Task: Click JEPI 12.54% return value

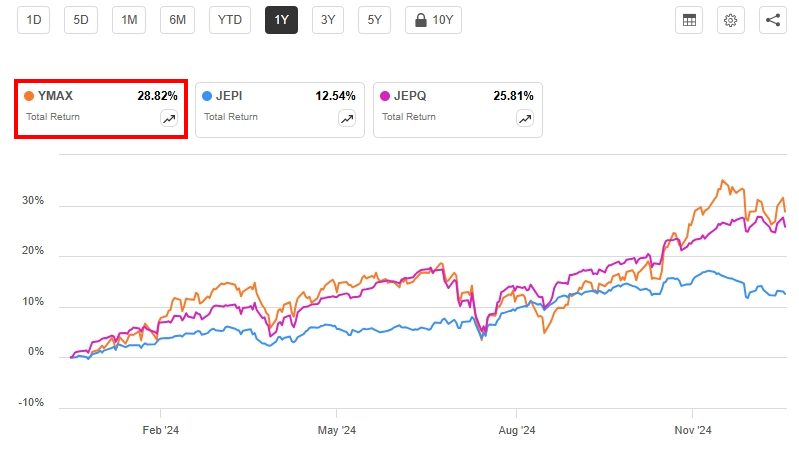Action: [x=335, y=96]
